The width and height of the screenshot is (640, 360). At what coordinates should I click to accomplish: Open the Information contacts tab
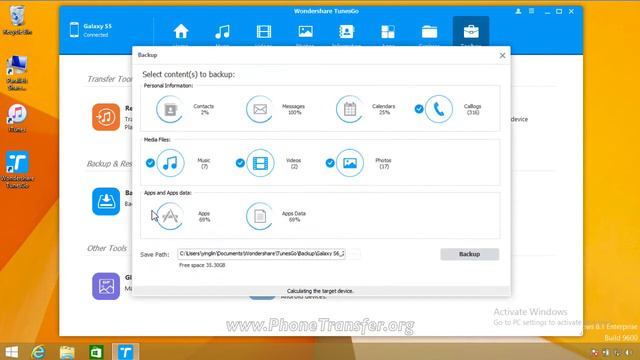click(346, 32)
